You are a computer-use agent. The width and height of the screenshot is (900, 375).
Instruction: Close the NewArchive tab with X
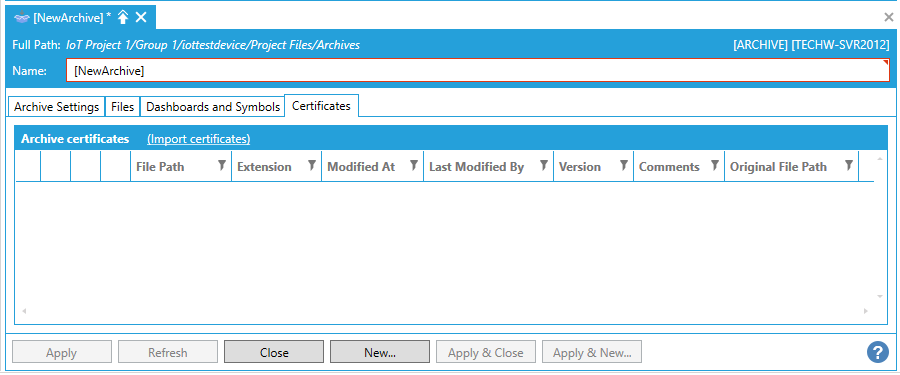click(x=141, y=18)
